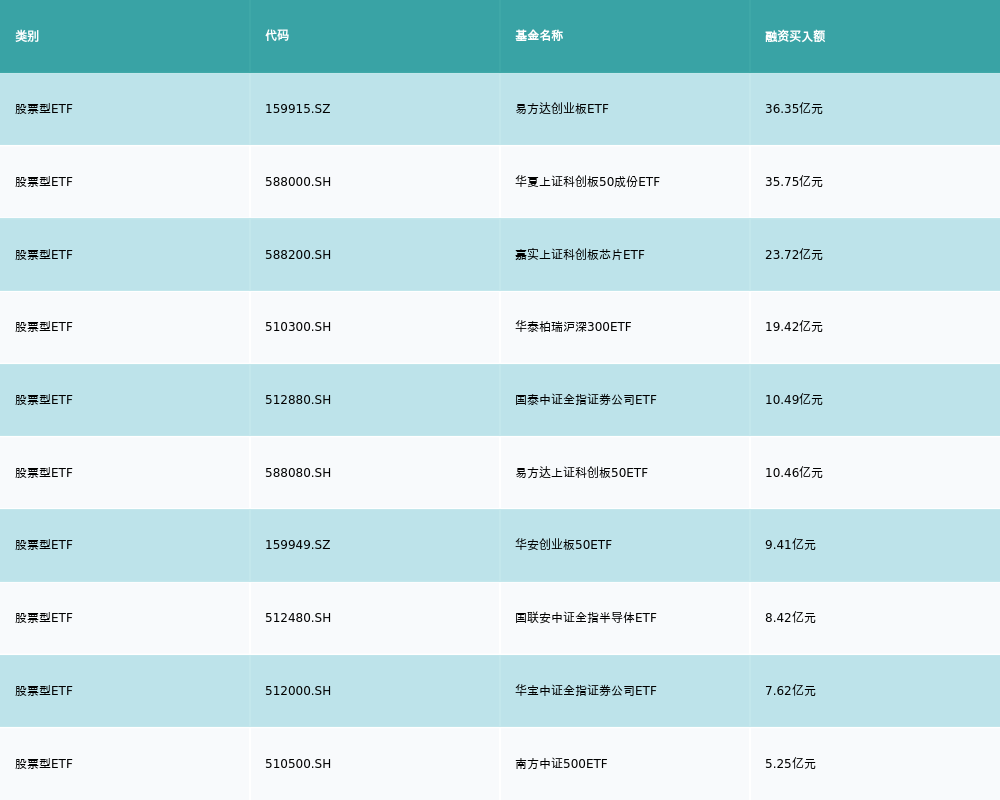Select fund name 易方达创业板ETF
Image resolution: width=1000 pixels, height=800 pixels.
(562, 109)
